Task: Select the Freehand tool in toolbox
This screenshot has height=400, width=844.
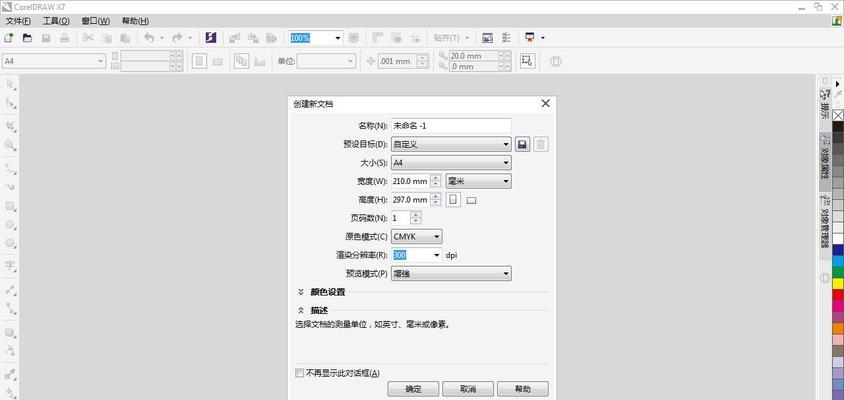Action: (x=11, y=169)
